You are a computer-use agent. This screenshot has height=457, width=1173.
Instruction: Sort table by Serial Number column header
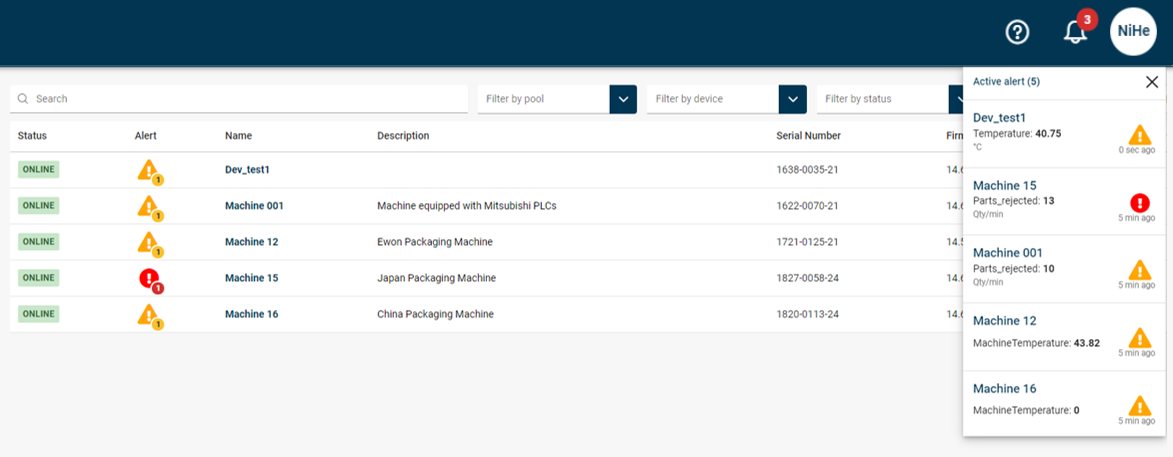click(808, 136)
